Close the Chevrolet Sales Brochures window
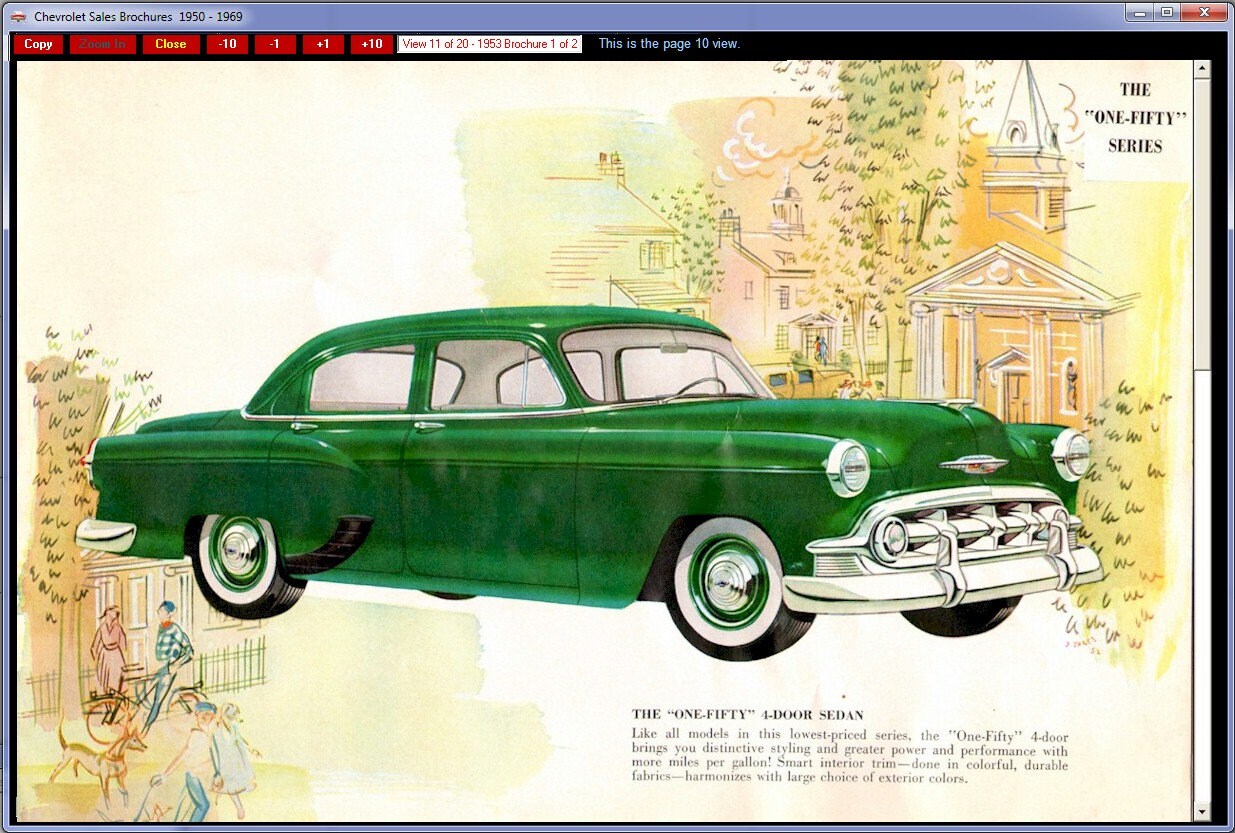1235x833 pixels. [1203, 13]
